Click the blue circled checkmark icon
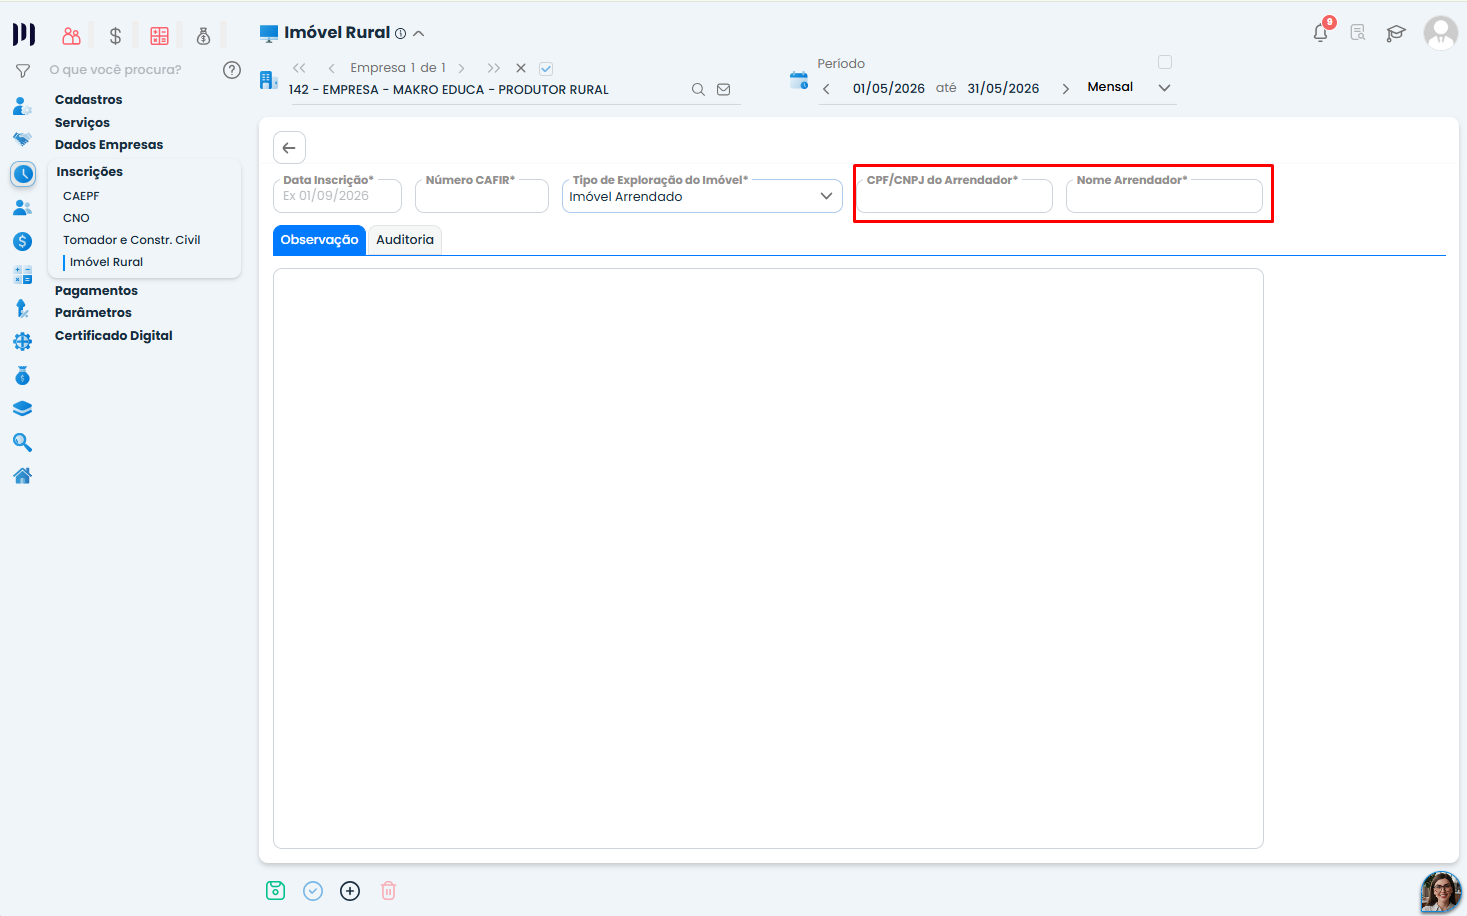 (x=313, y=891)
